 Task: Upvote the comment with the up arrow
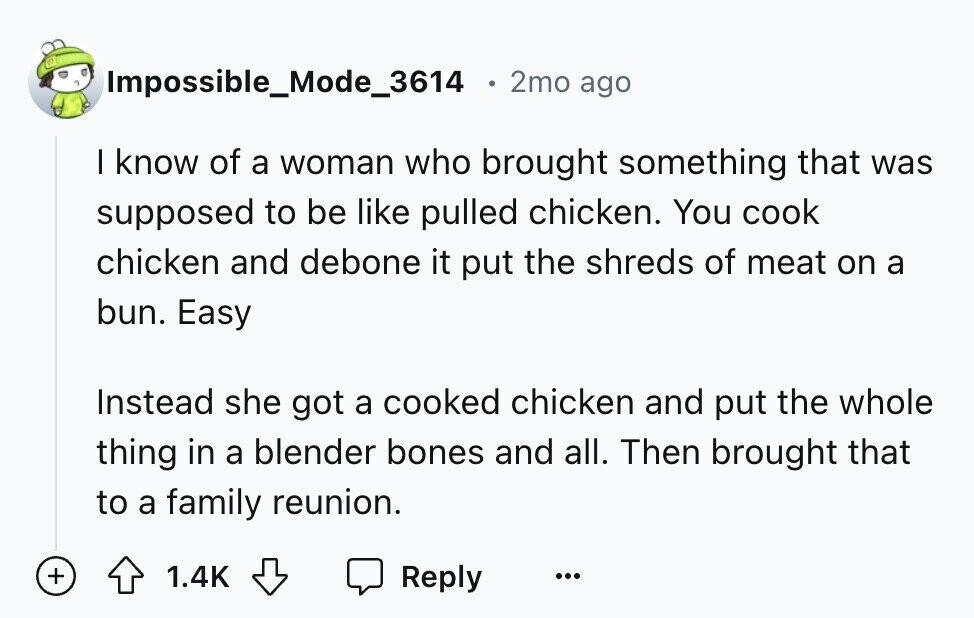(x=125, y=576)
